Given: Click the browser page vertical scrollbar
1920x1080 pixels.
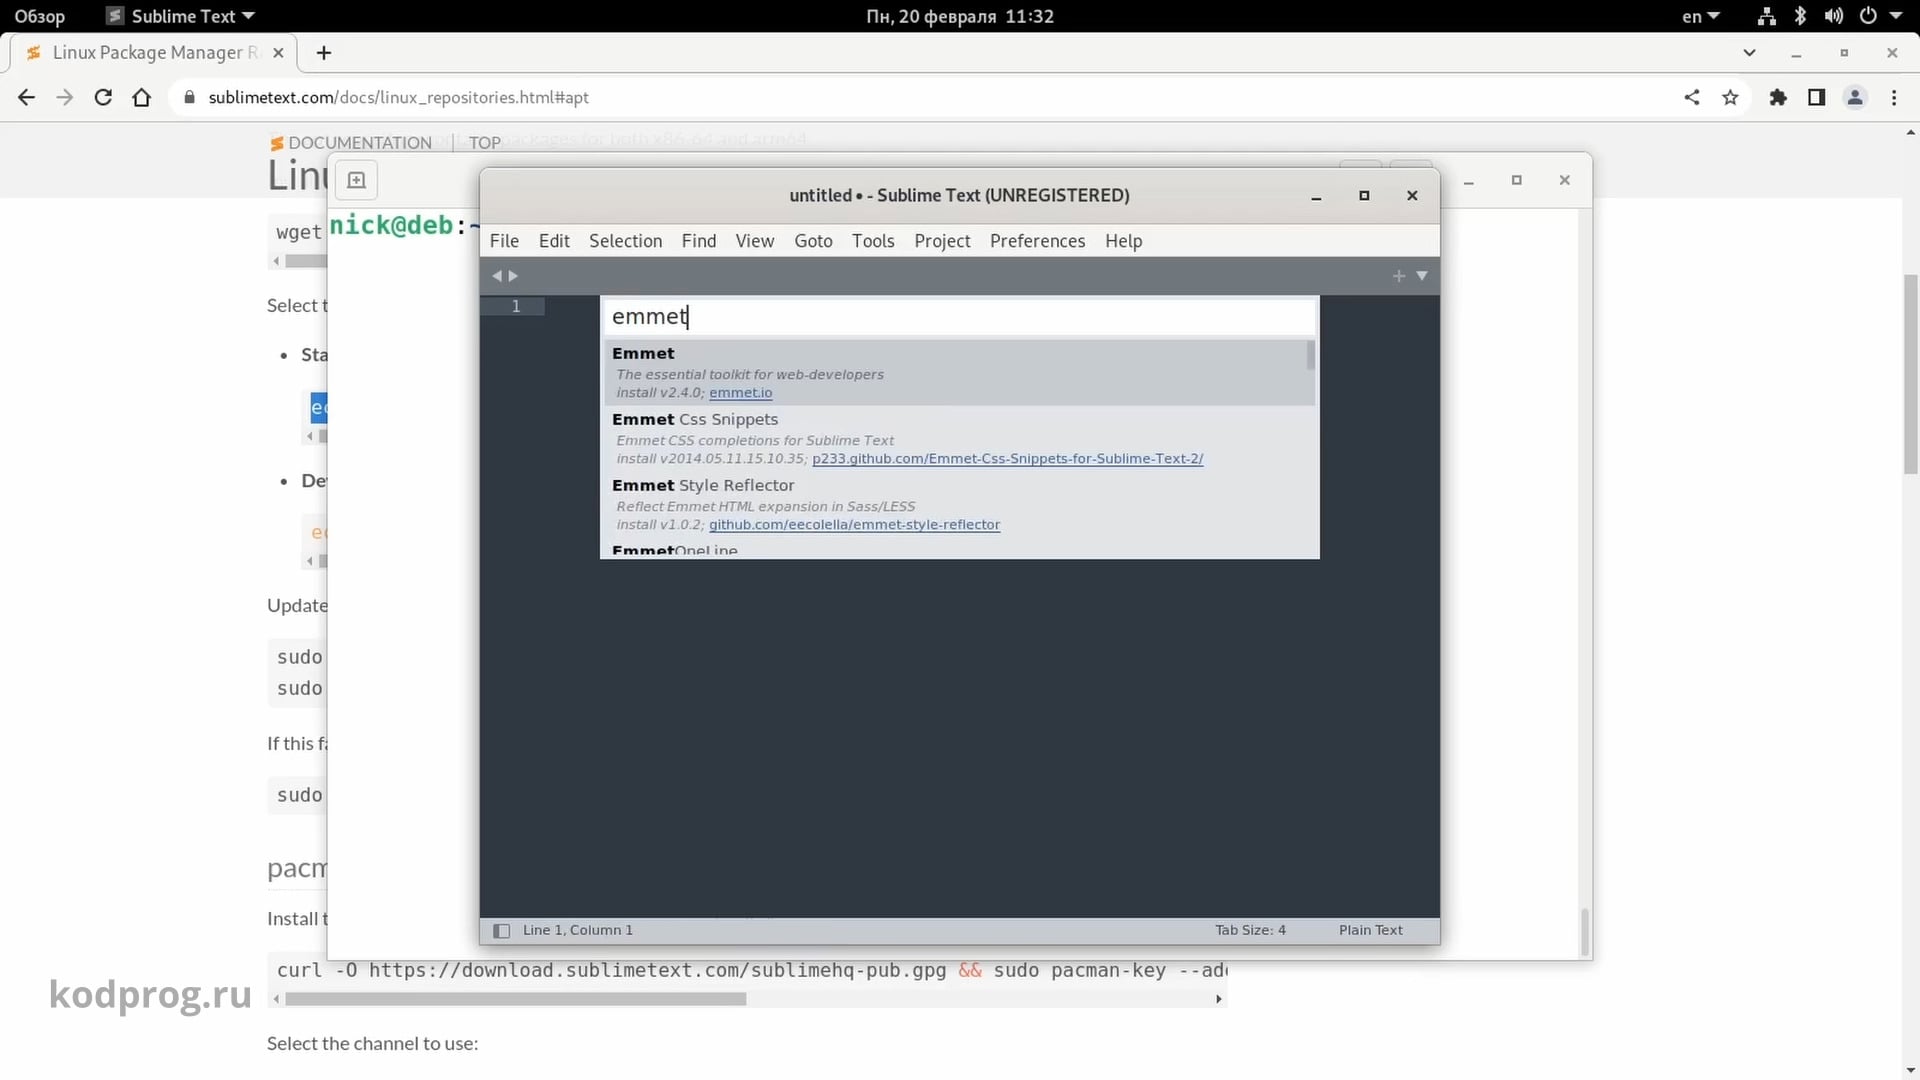Looking at the screenshot, I should [x=1911, y=375].
